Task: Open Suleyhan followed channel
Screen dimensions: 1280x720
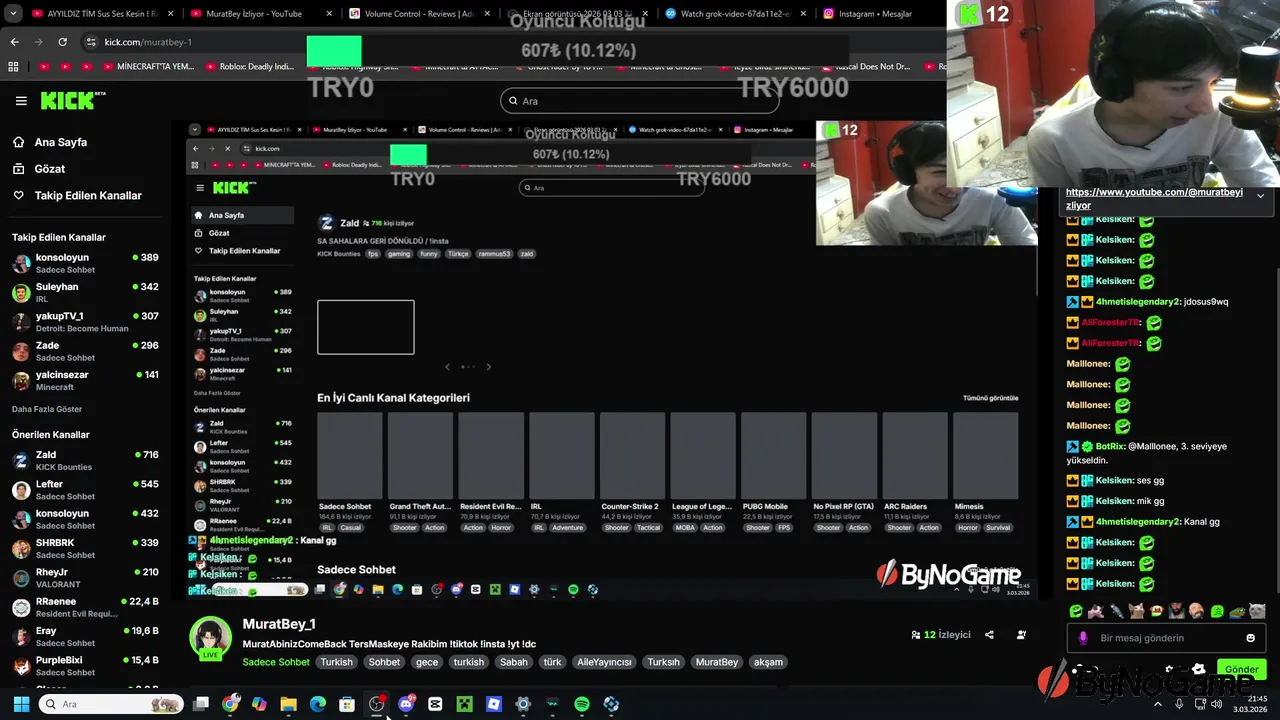Action: click(85, 292)
